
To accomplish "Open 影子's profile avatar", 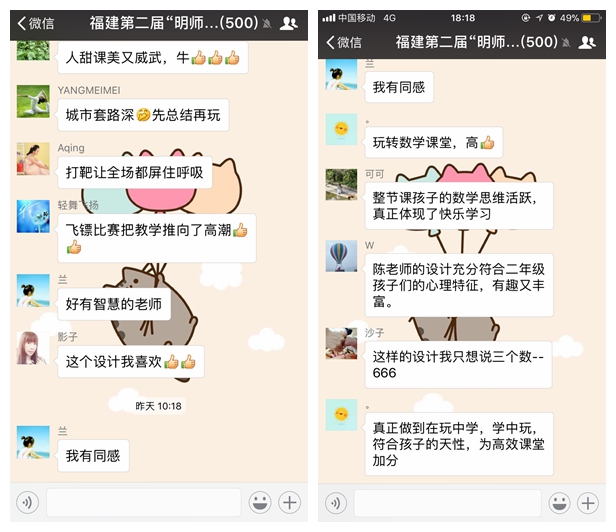I will (x=33, y=348).
